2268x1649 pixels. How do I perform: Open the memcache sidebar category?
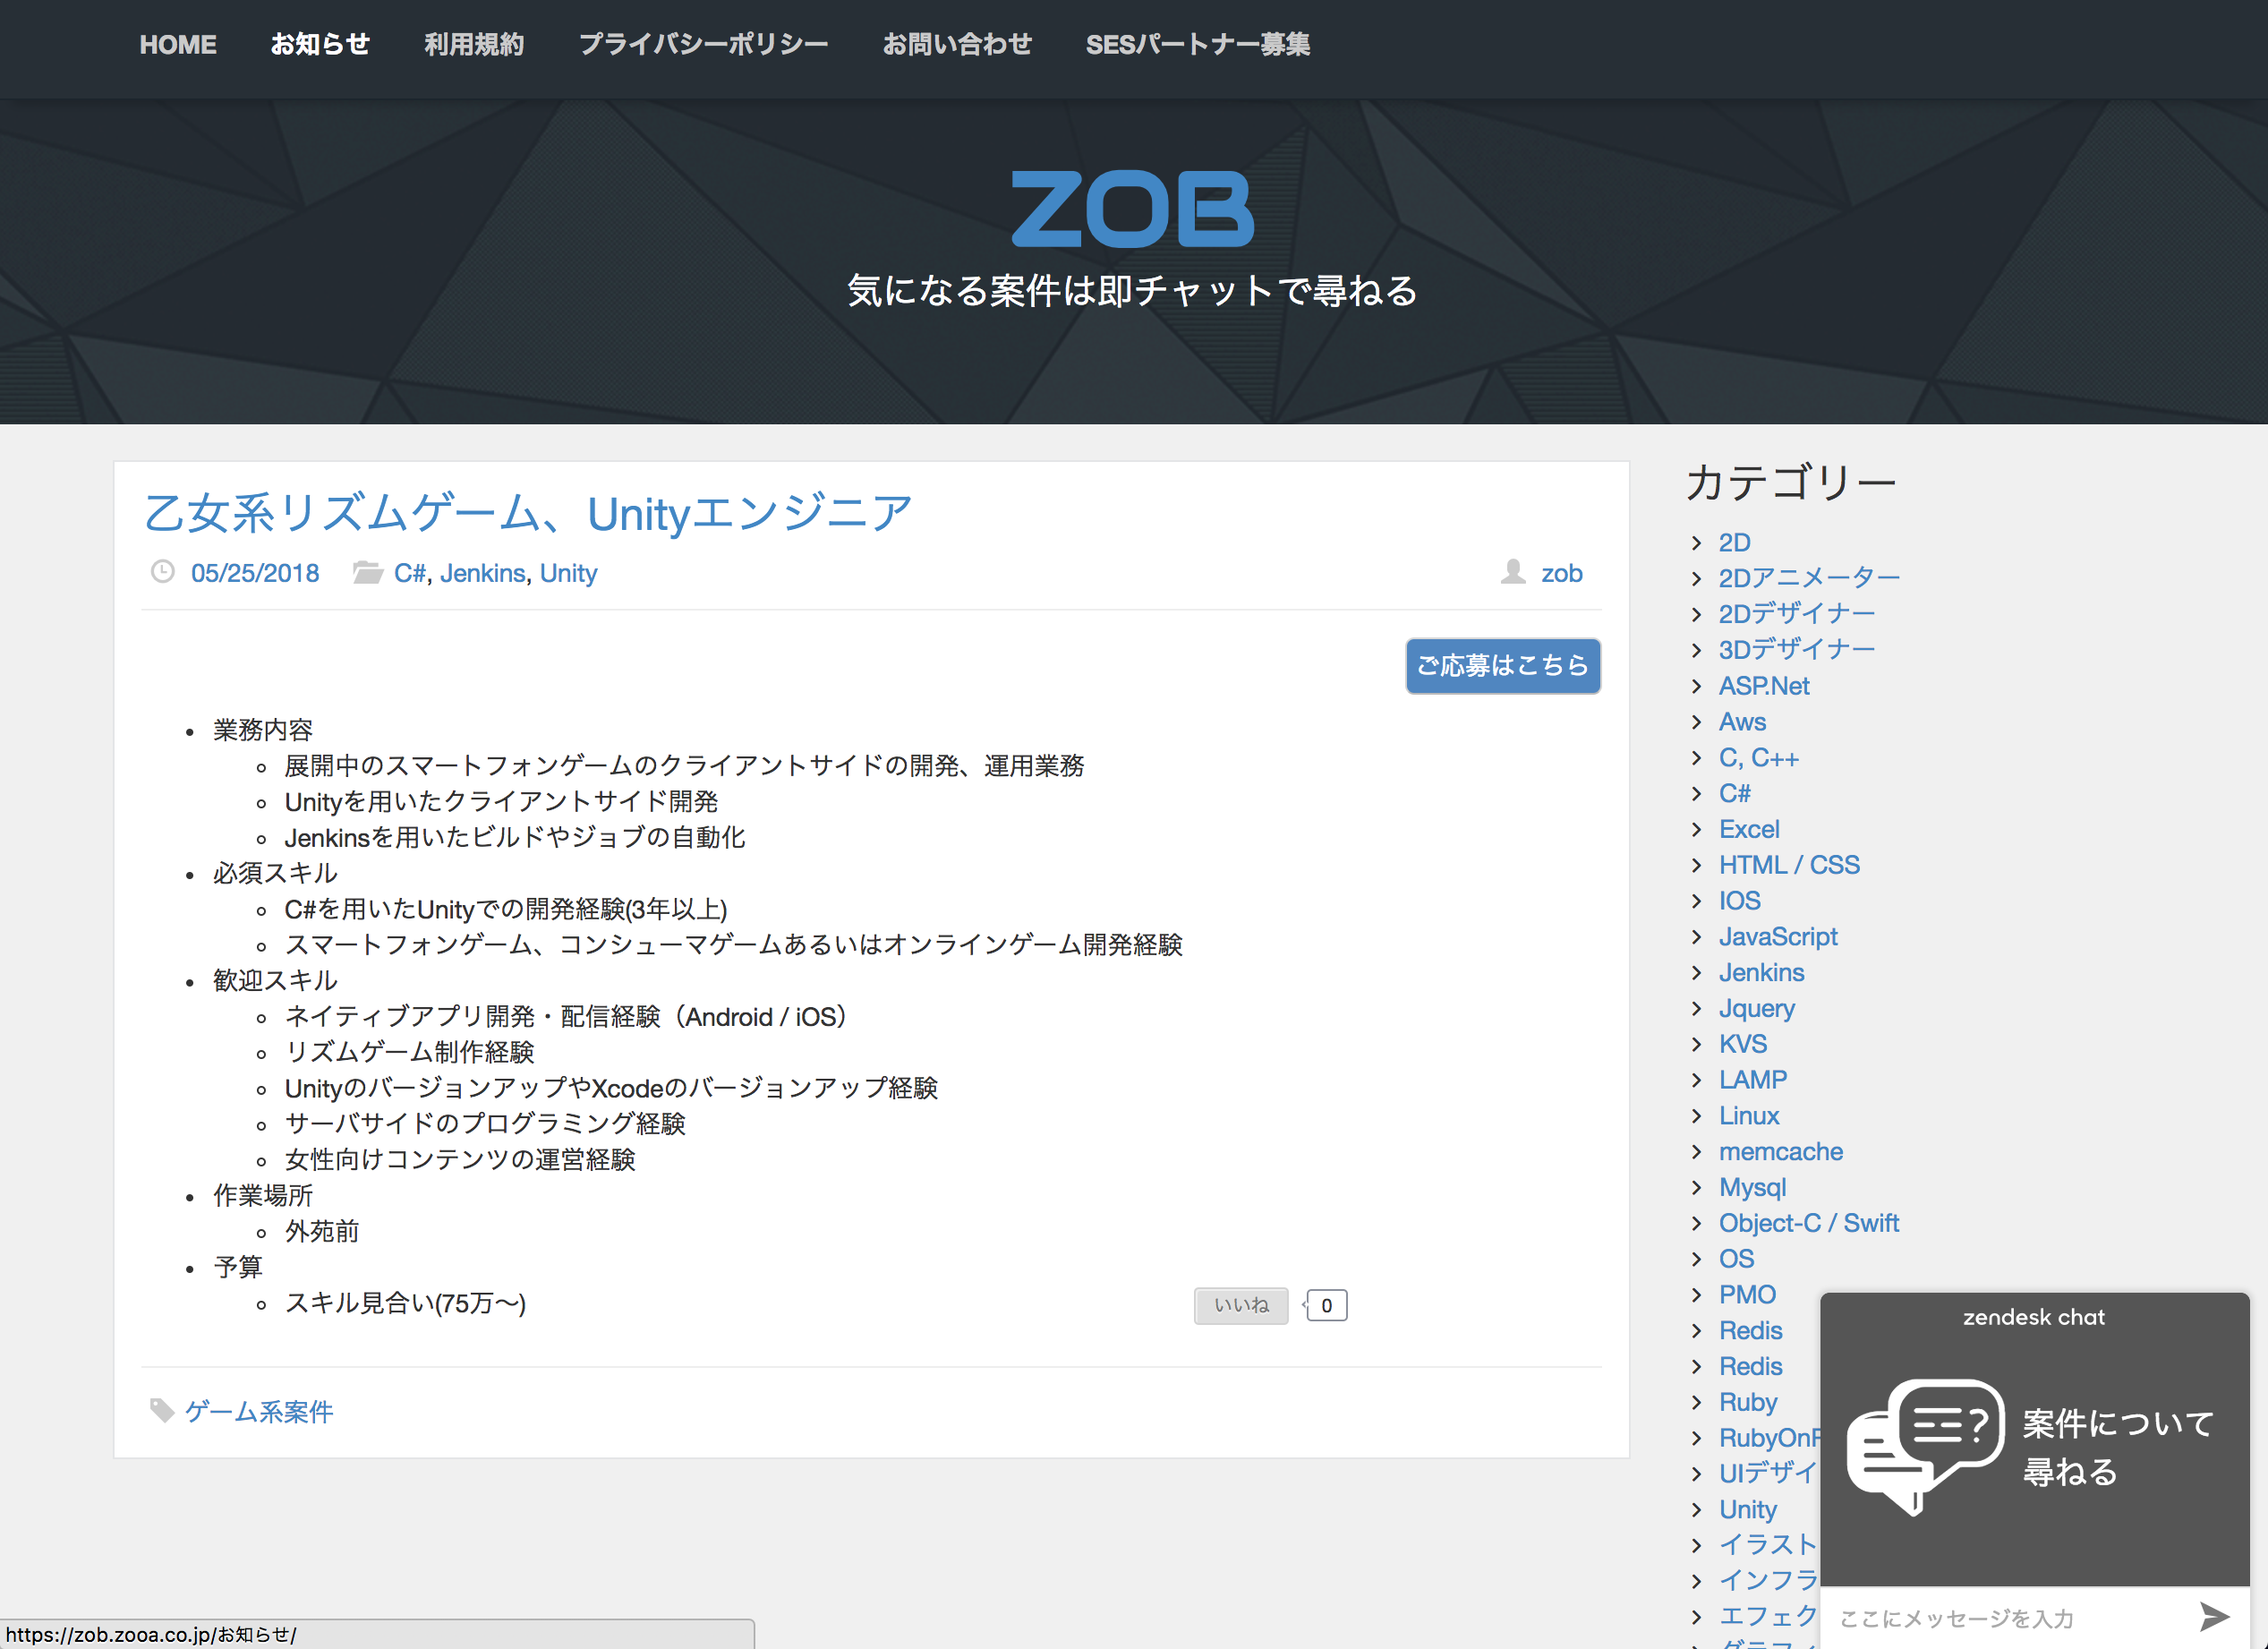click(1781, 1152)
